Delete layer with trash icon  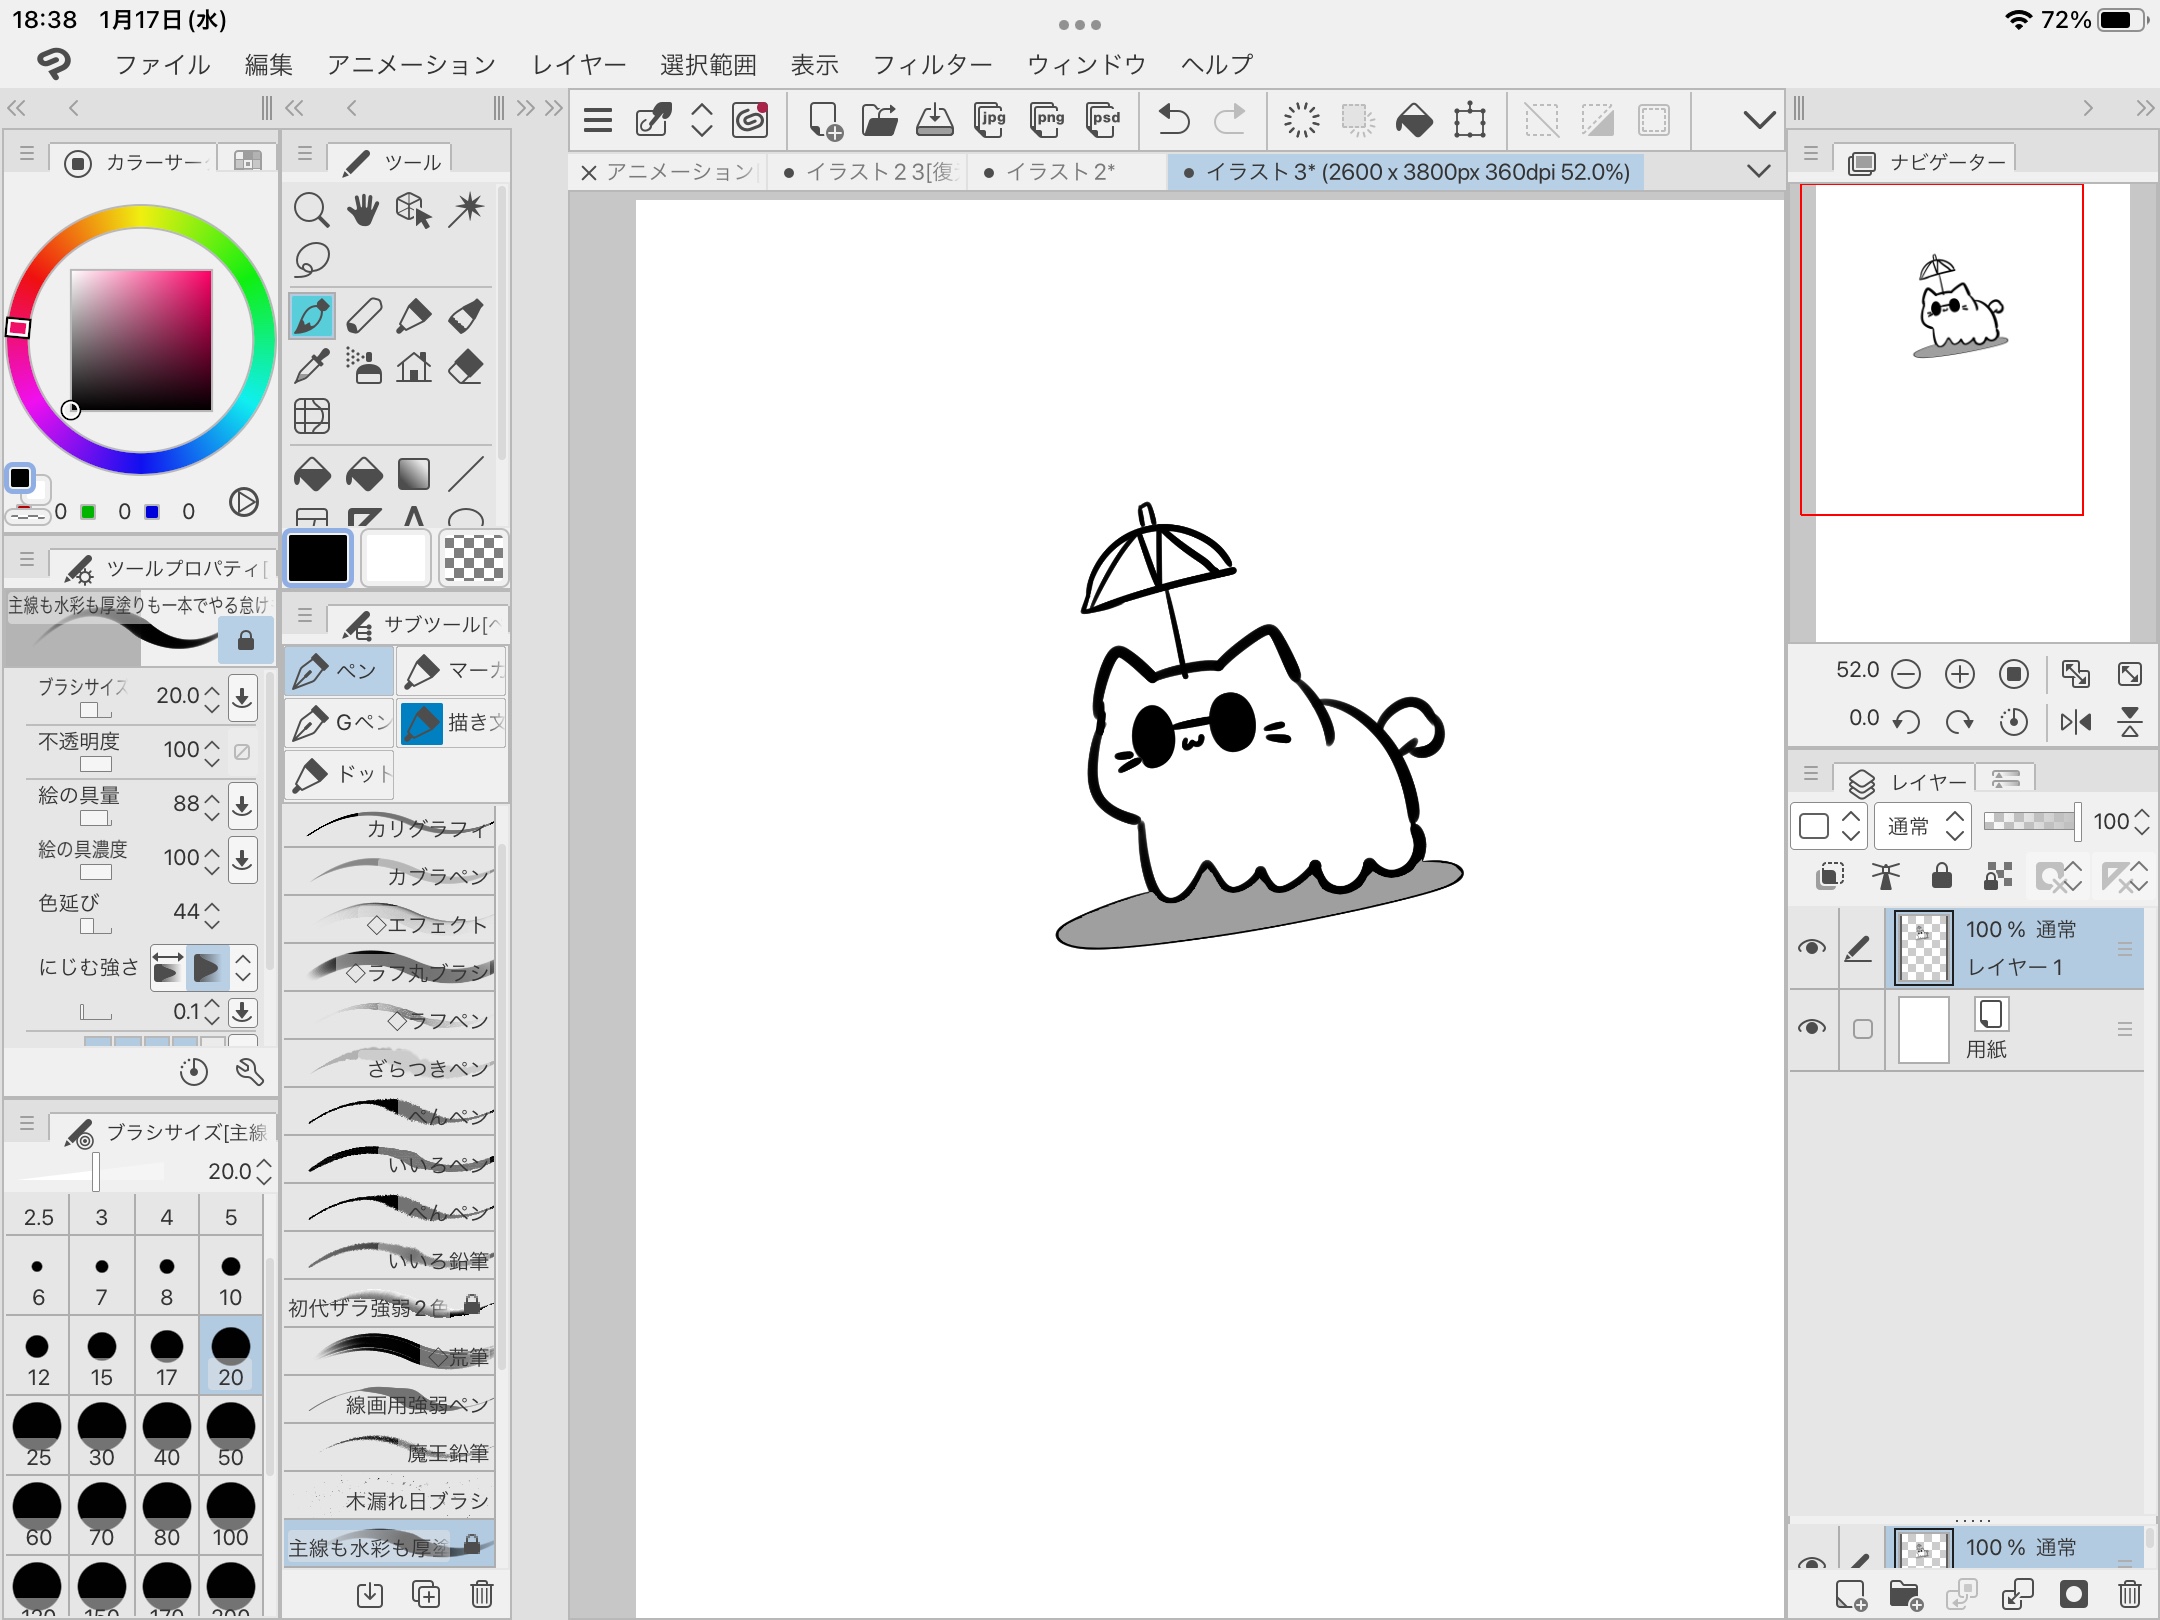click(2129, 1593)
